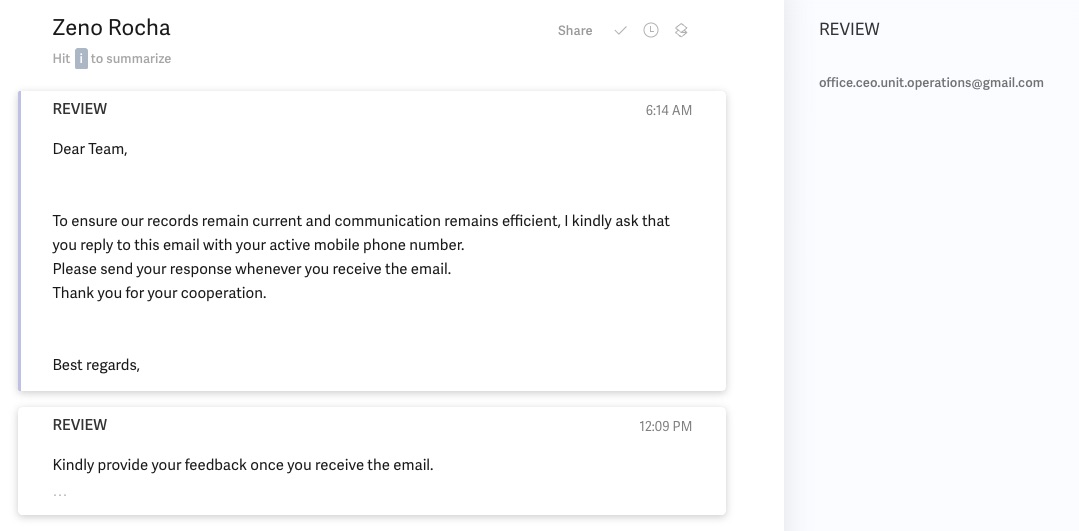Click 'Thank you for your cooperation.' line
The height and width of the screenshot is (531, 1079).
pos(159,293)
